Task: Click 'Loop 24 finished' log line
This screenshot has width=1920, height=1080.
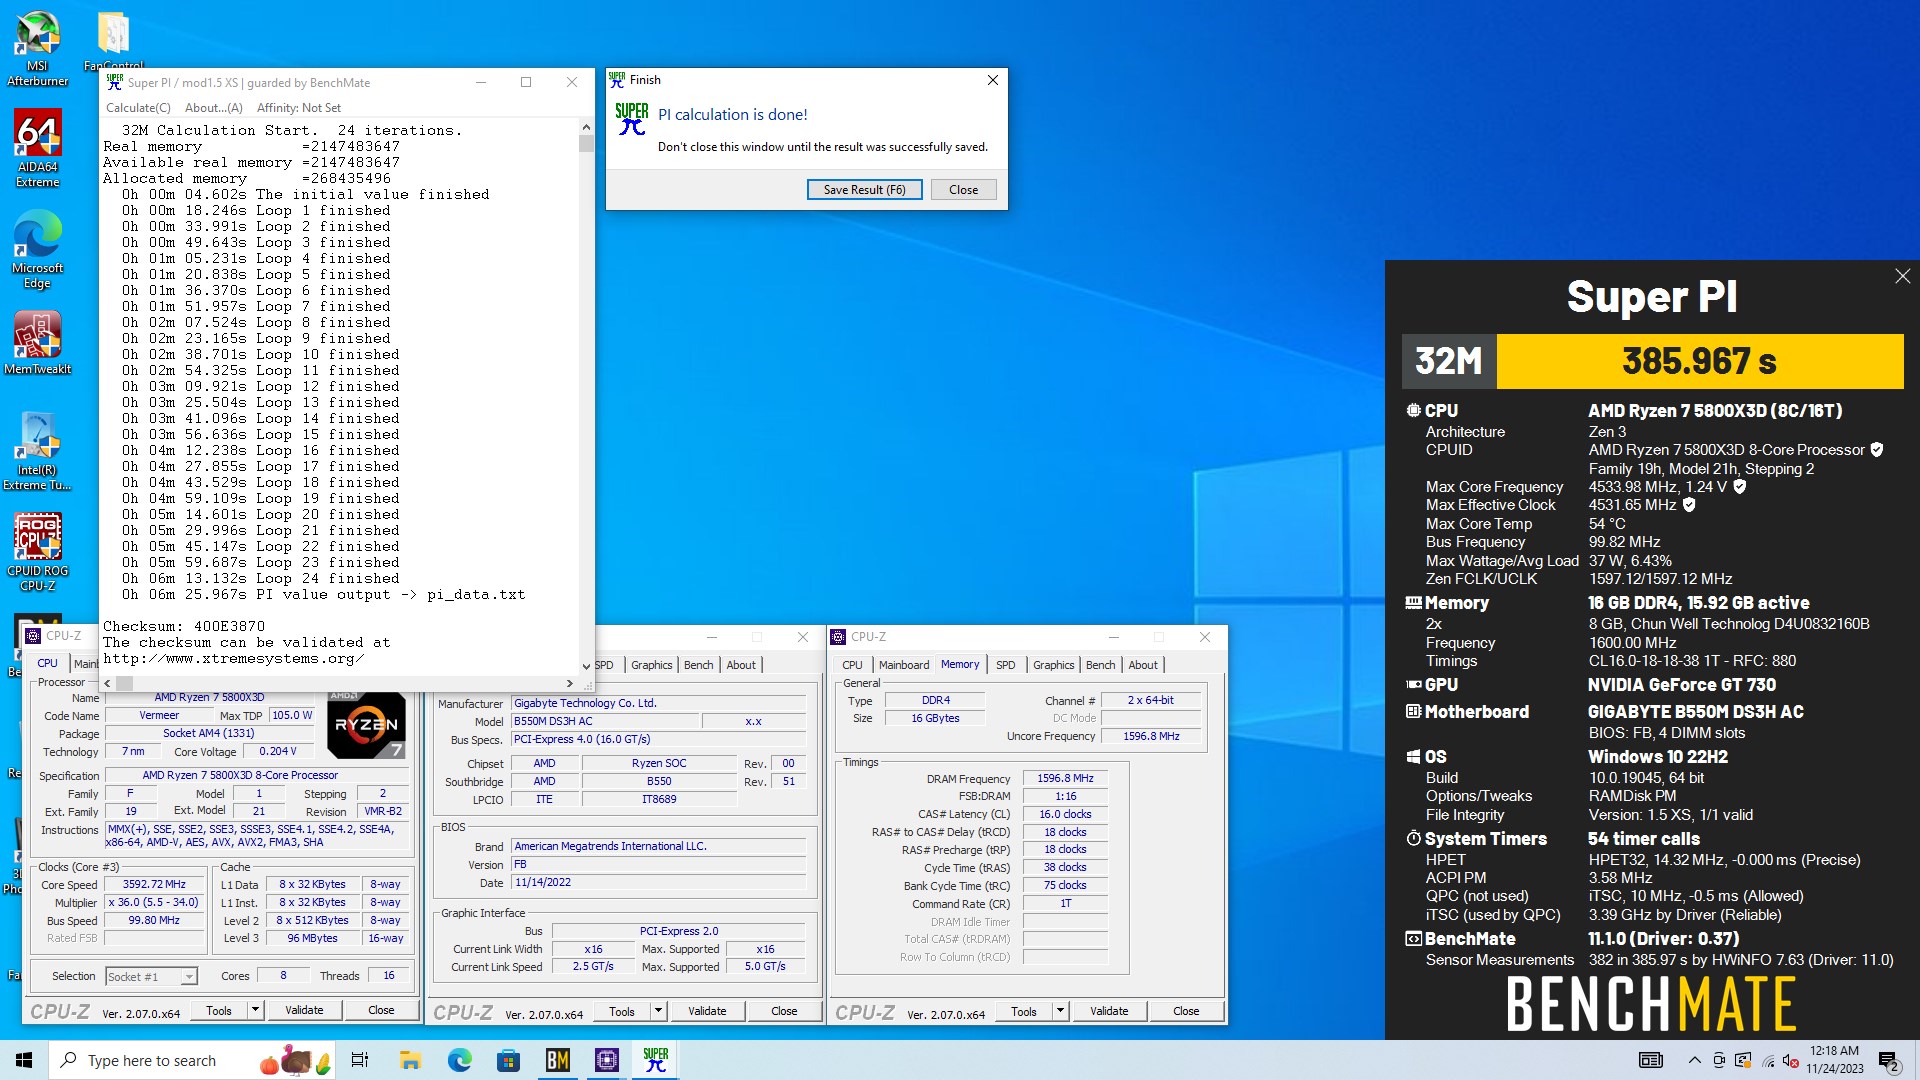Action: point(261,579)
